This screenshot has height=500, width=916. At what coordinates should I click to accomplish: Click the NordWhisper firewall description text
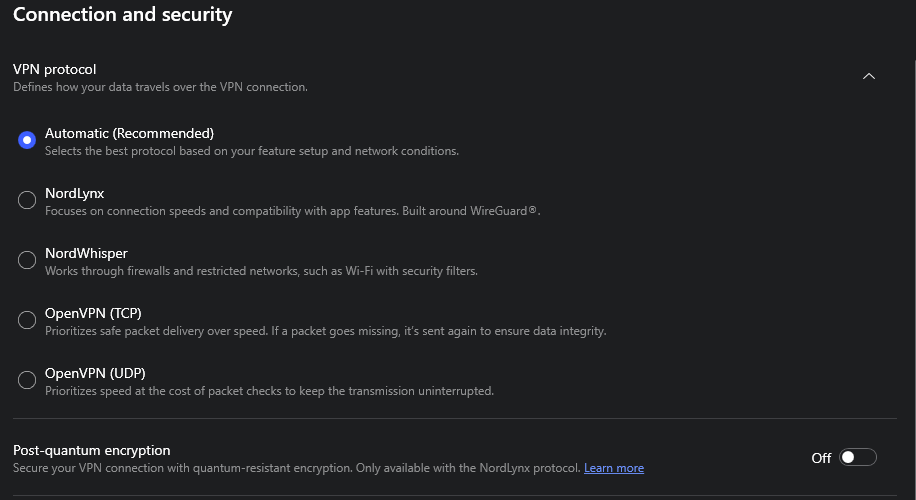click(261, 271)
